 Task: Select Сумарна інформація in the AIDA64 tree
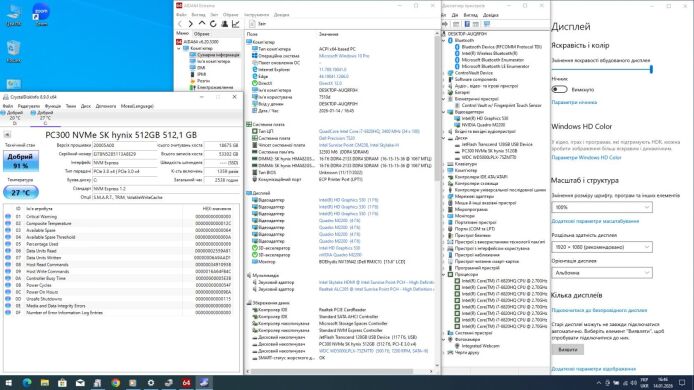[218, 55]
